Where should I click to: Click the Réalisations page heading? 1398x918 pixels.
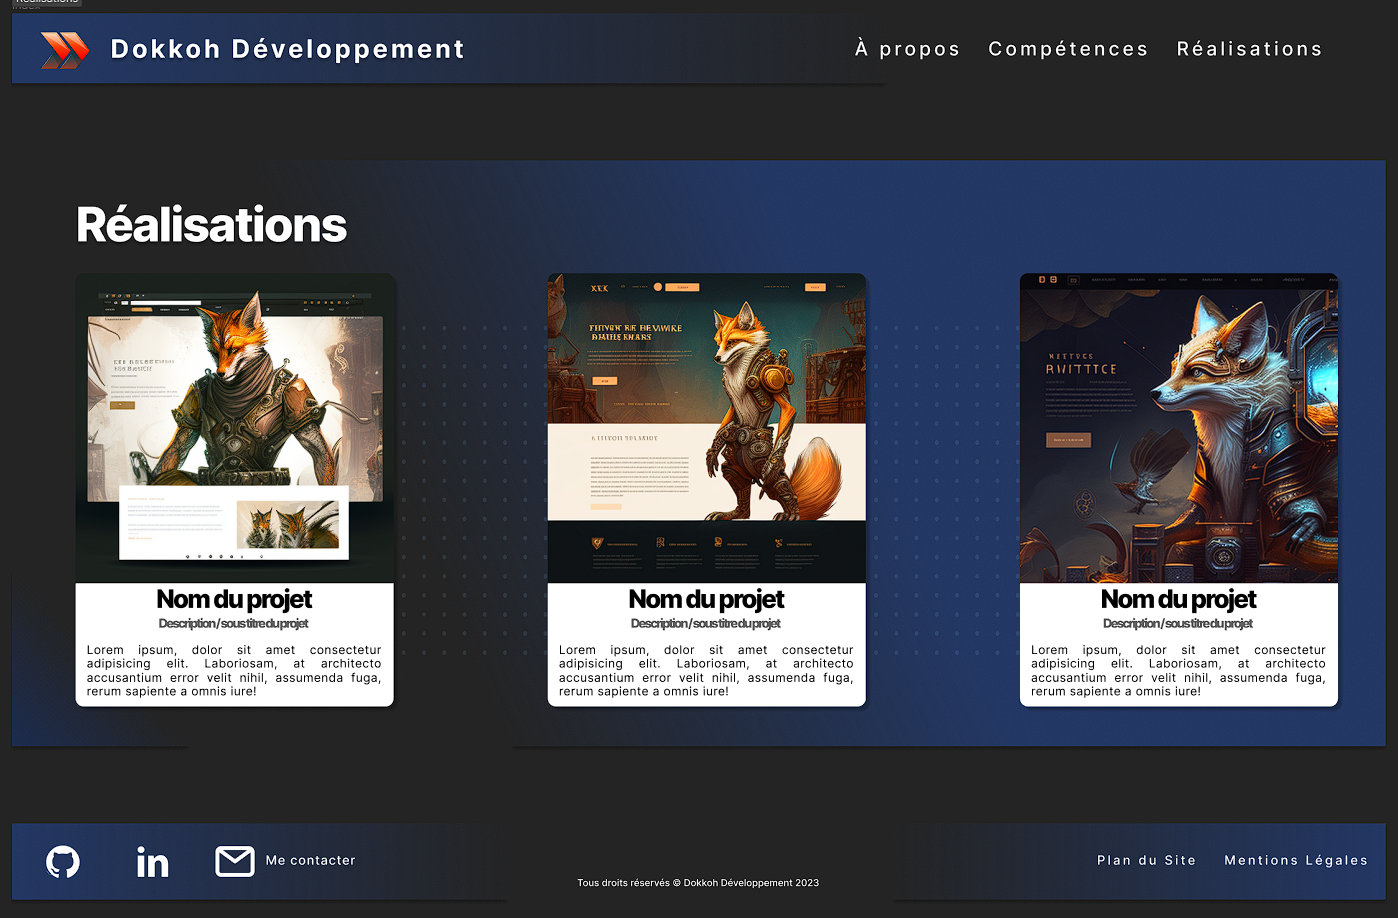(210, 223)
